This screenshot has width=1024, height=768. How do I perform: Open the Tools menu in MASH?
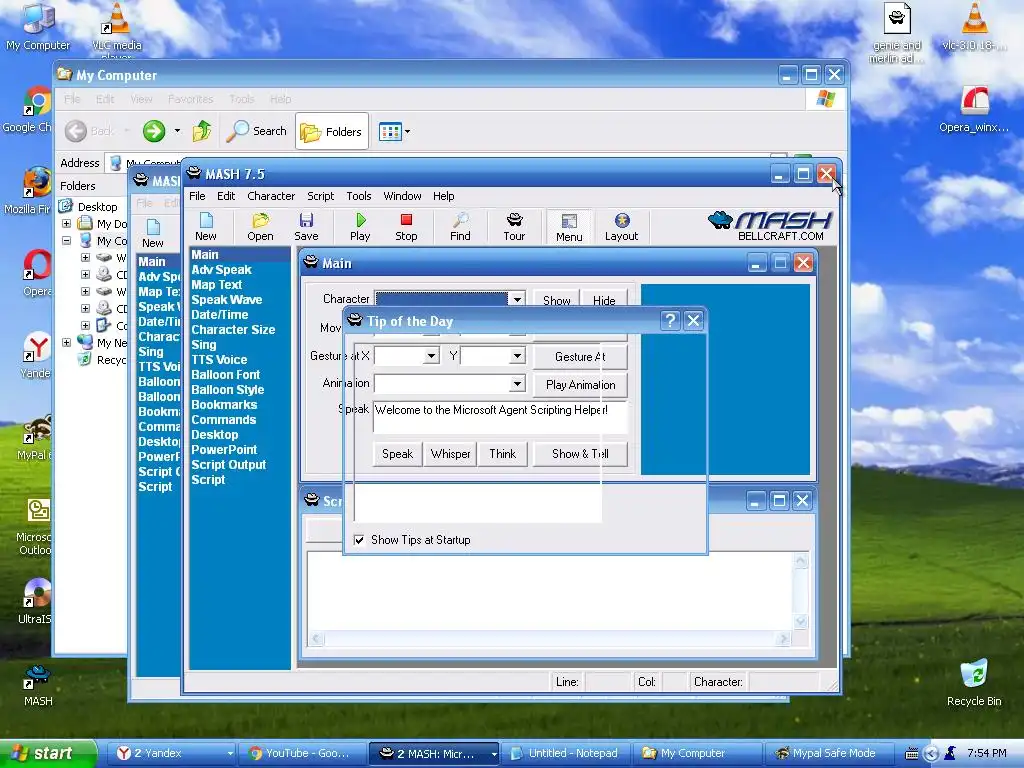tap(359, 196)
